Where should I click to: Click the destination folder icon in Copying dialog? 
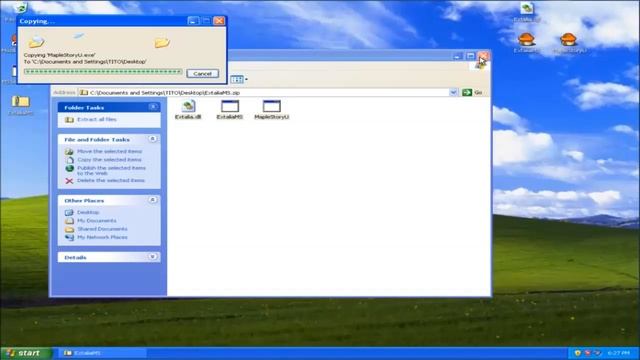click(162, 42)
